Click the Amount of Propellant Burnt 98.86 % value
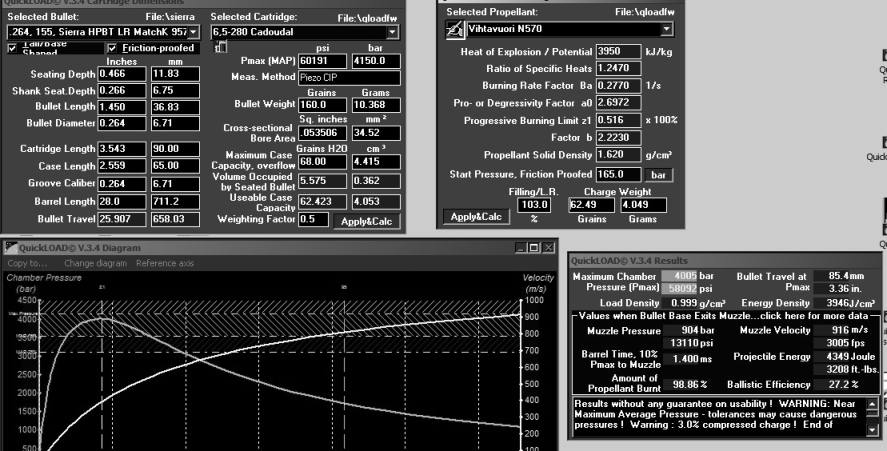The width and height of the screenshot is (887, 451). pos(681,384)
